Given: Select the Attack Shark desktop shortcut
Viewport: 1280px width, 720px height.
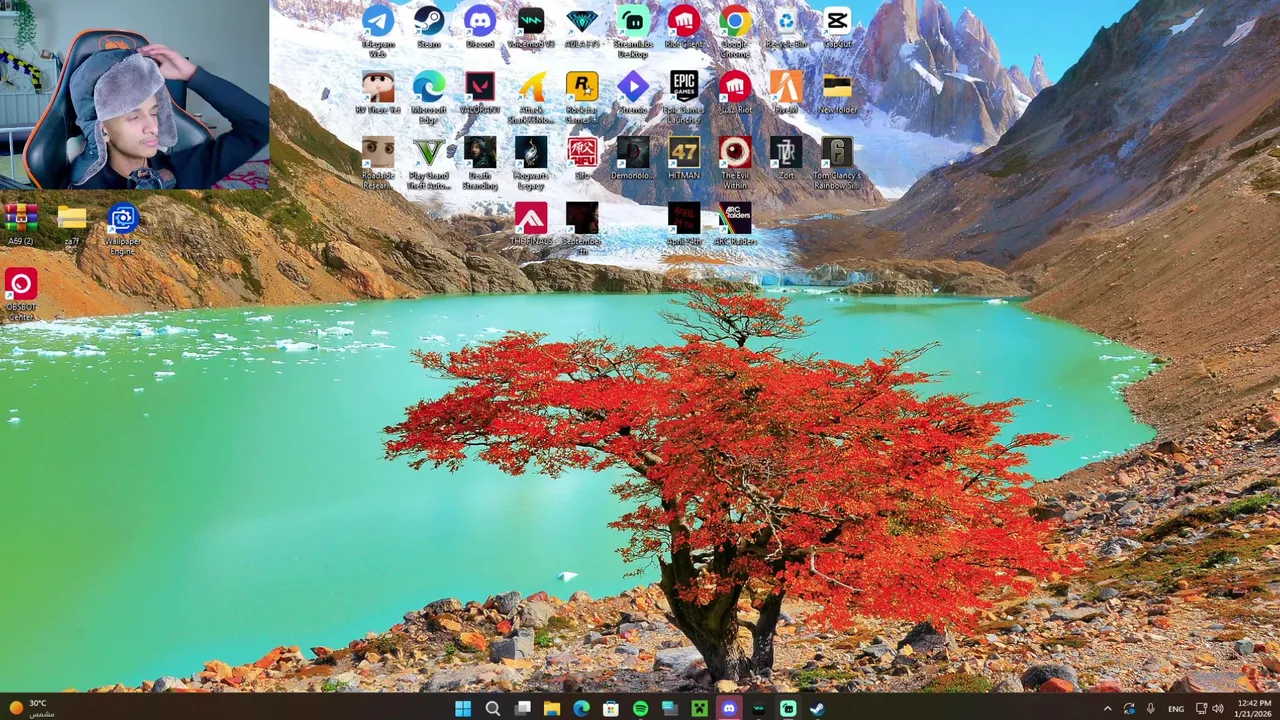Looking at the screenshot, I should pyautogui.click(x=531, y=95).
